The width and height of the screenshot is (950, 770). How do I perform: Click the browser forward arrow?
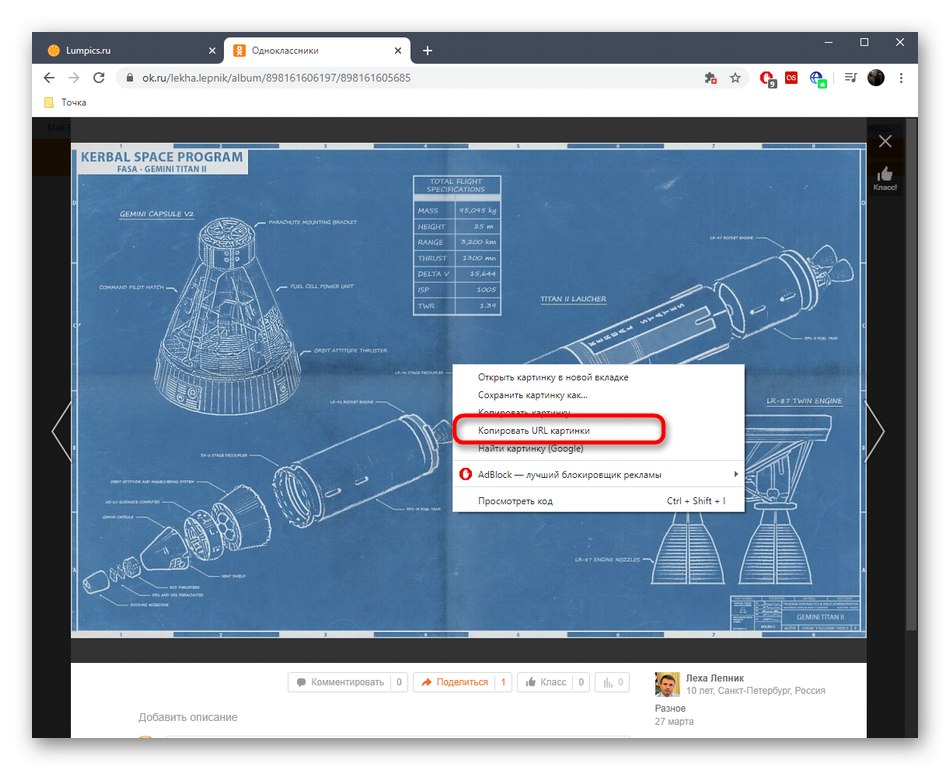tap(74, 78)
